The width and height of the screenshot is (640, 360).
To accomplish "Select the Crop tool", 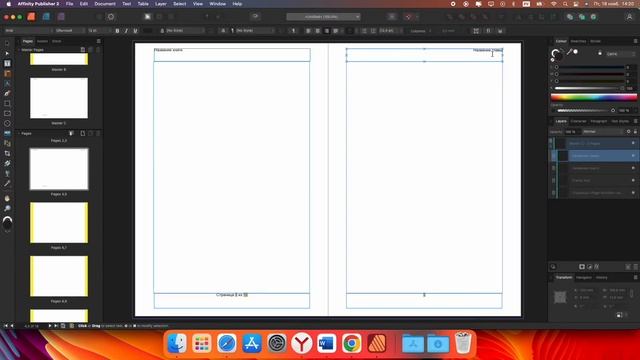I will point(7,153).
